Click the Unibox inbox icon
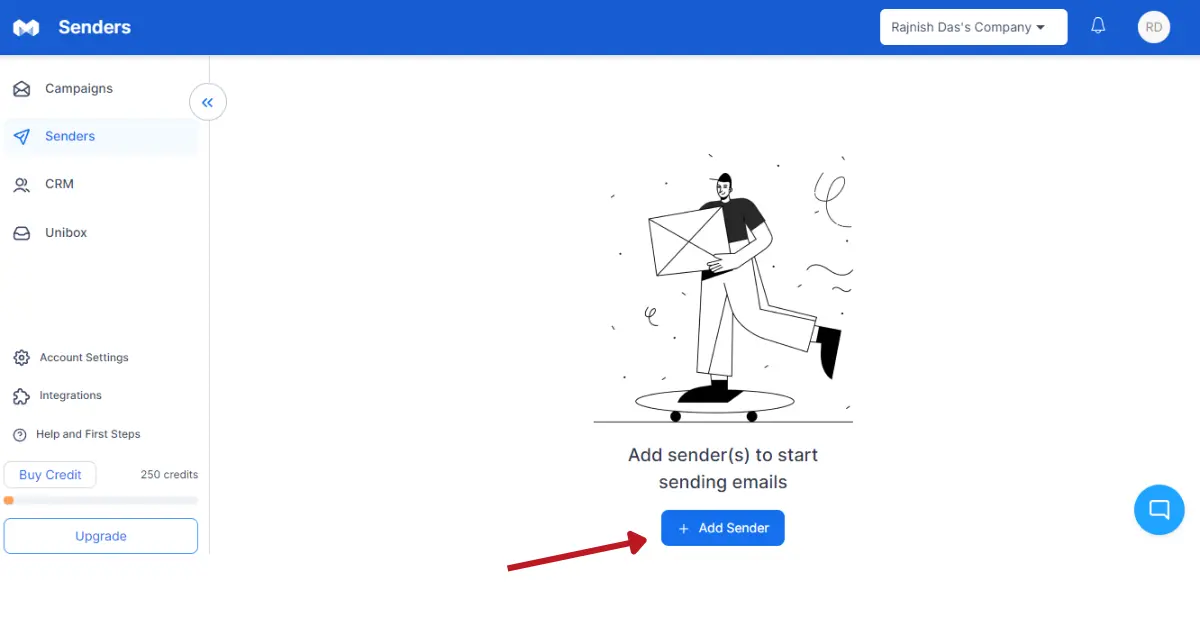1200x620 pixels. pyautogui.click(x=21, y=233)
